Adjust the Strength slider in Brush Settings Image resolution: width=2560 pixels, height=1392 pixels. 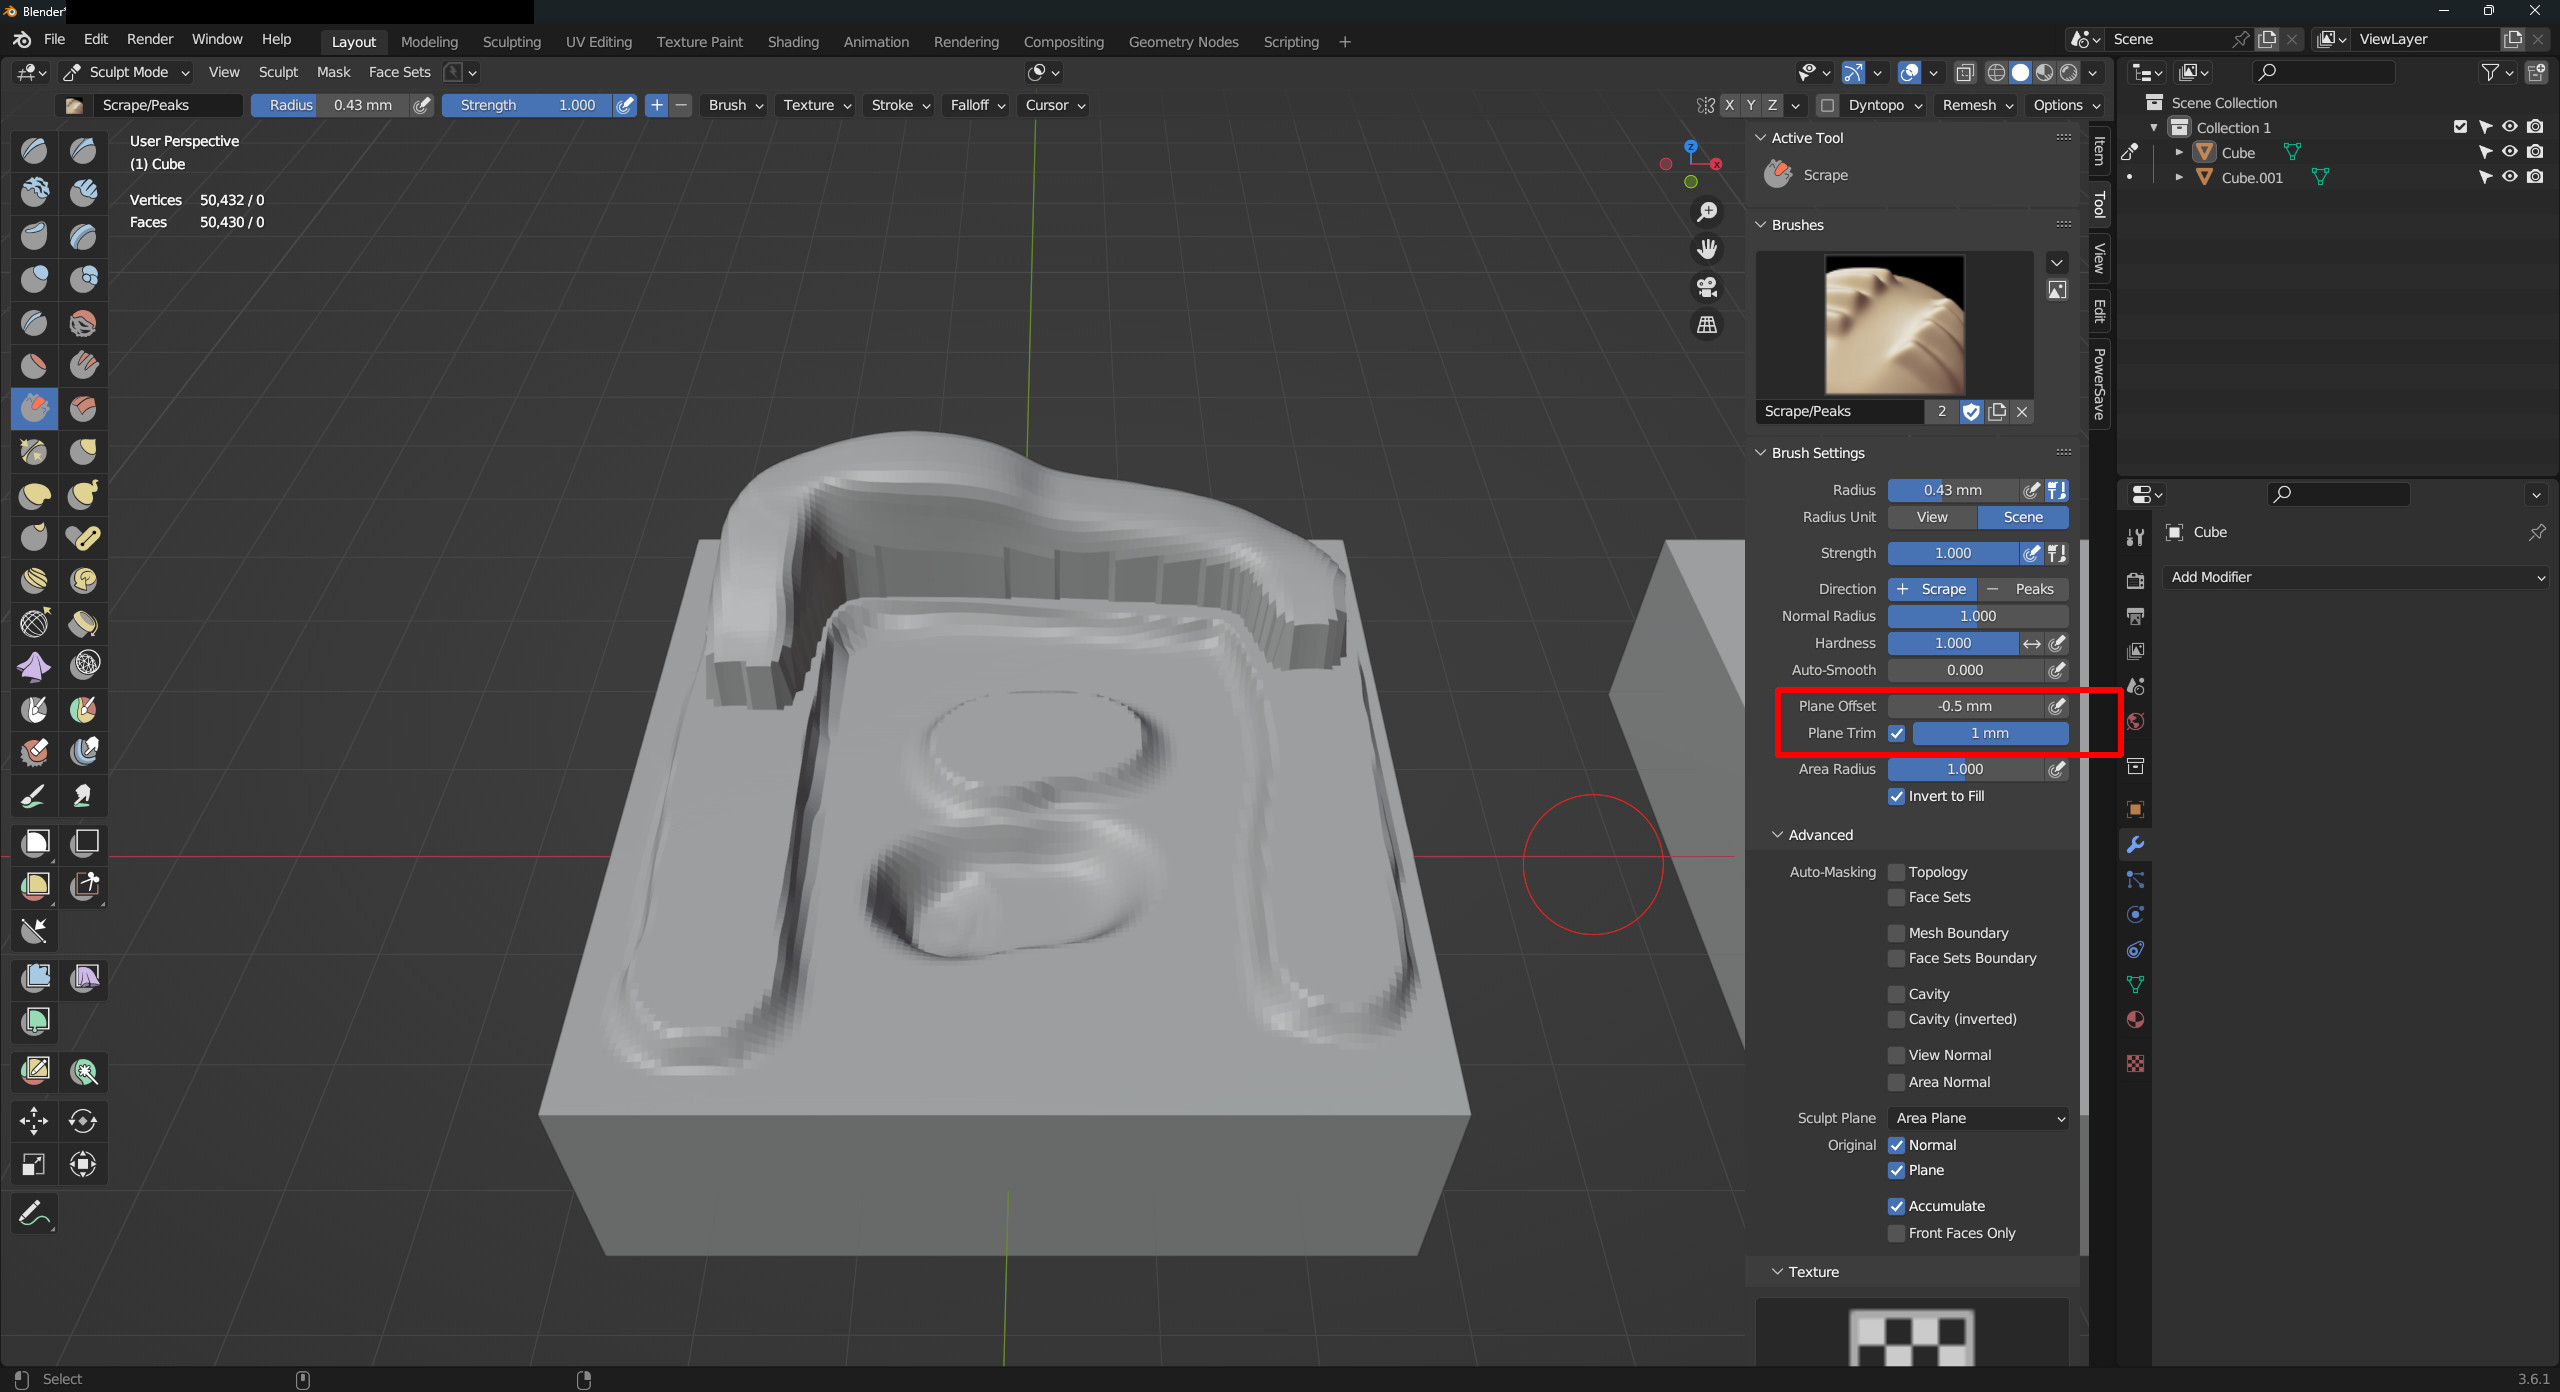click(x=1952, y=553)
